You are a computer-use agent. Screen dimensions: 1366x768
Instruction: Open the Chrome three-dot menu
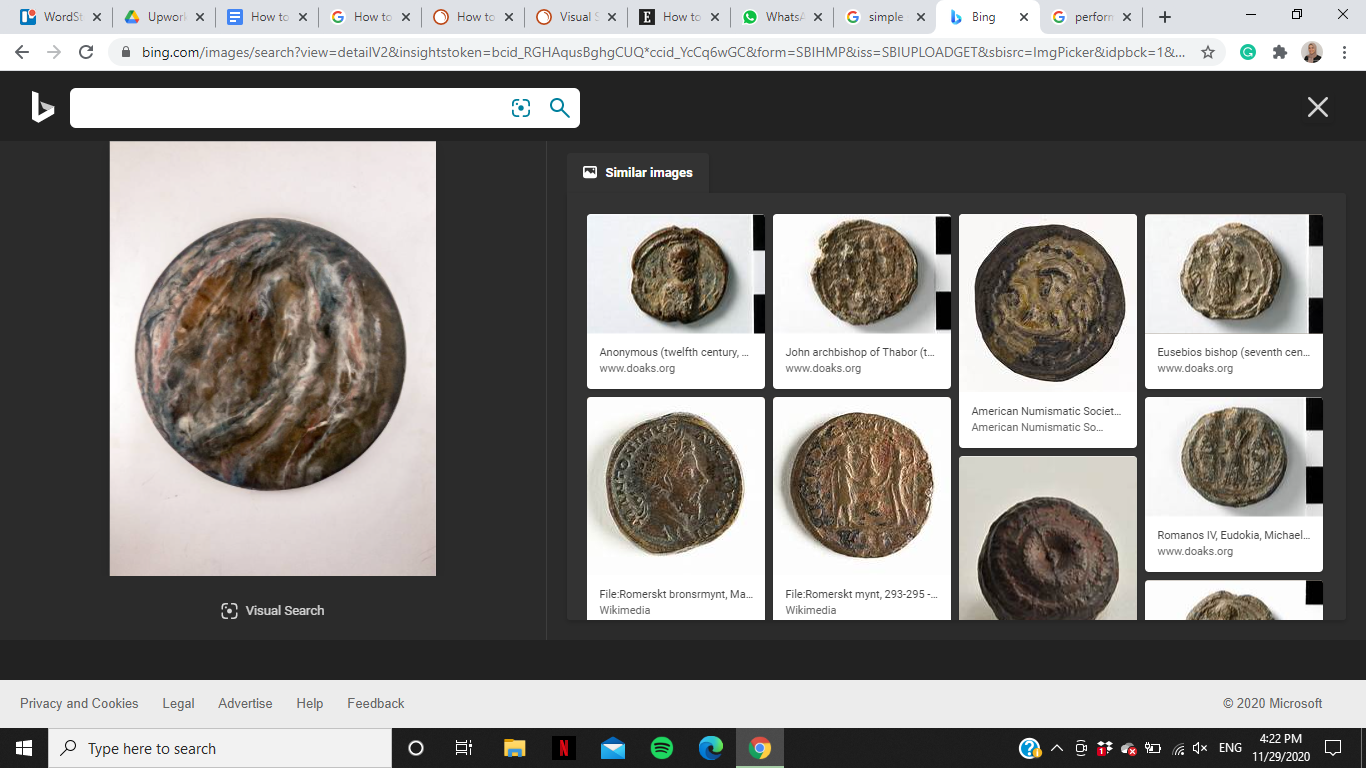point(1344,52)
